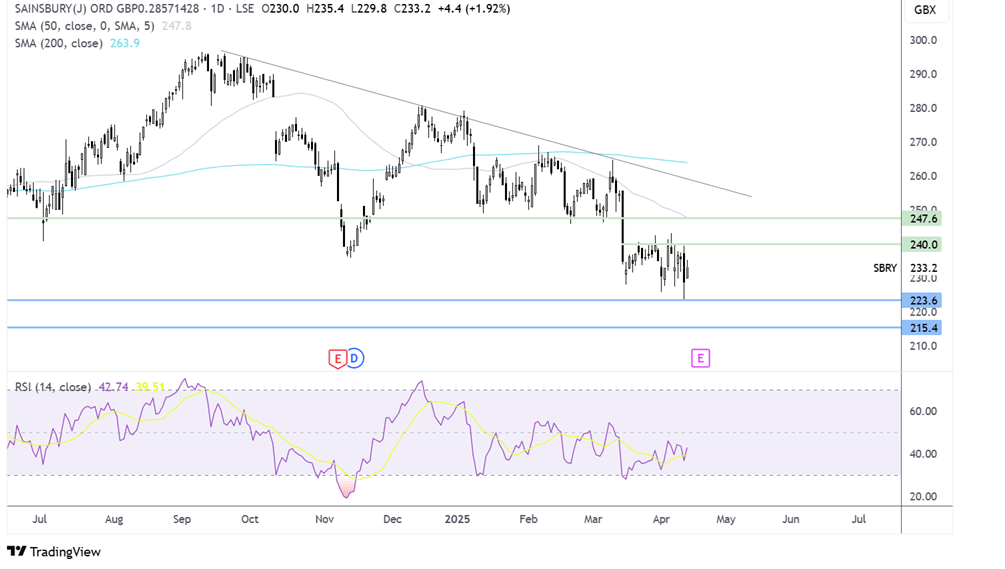1005x569 pixels.
Task: Click the red E earnings marker in November
Action: pyautogui.click(x=337, y=359)
